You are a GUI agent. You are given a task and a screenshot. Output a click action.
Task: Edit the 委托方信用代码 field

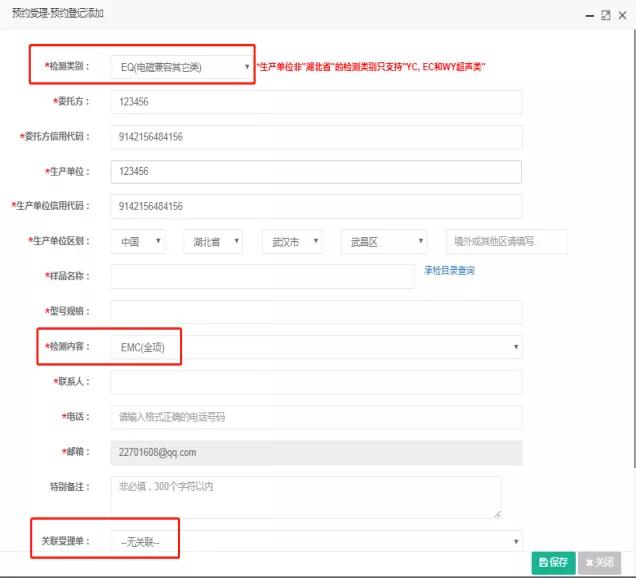pyautogui.click(x=316, y=137)
